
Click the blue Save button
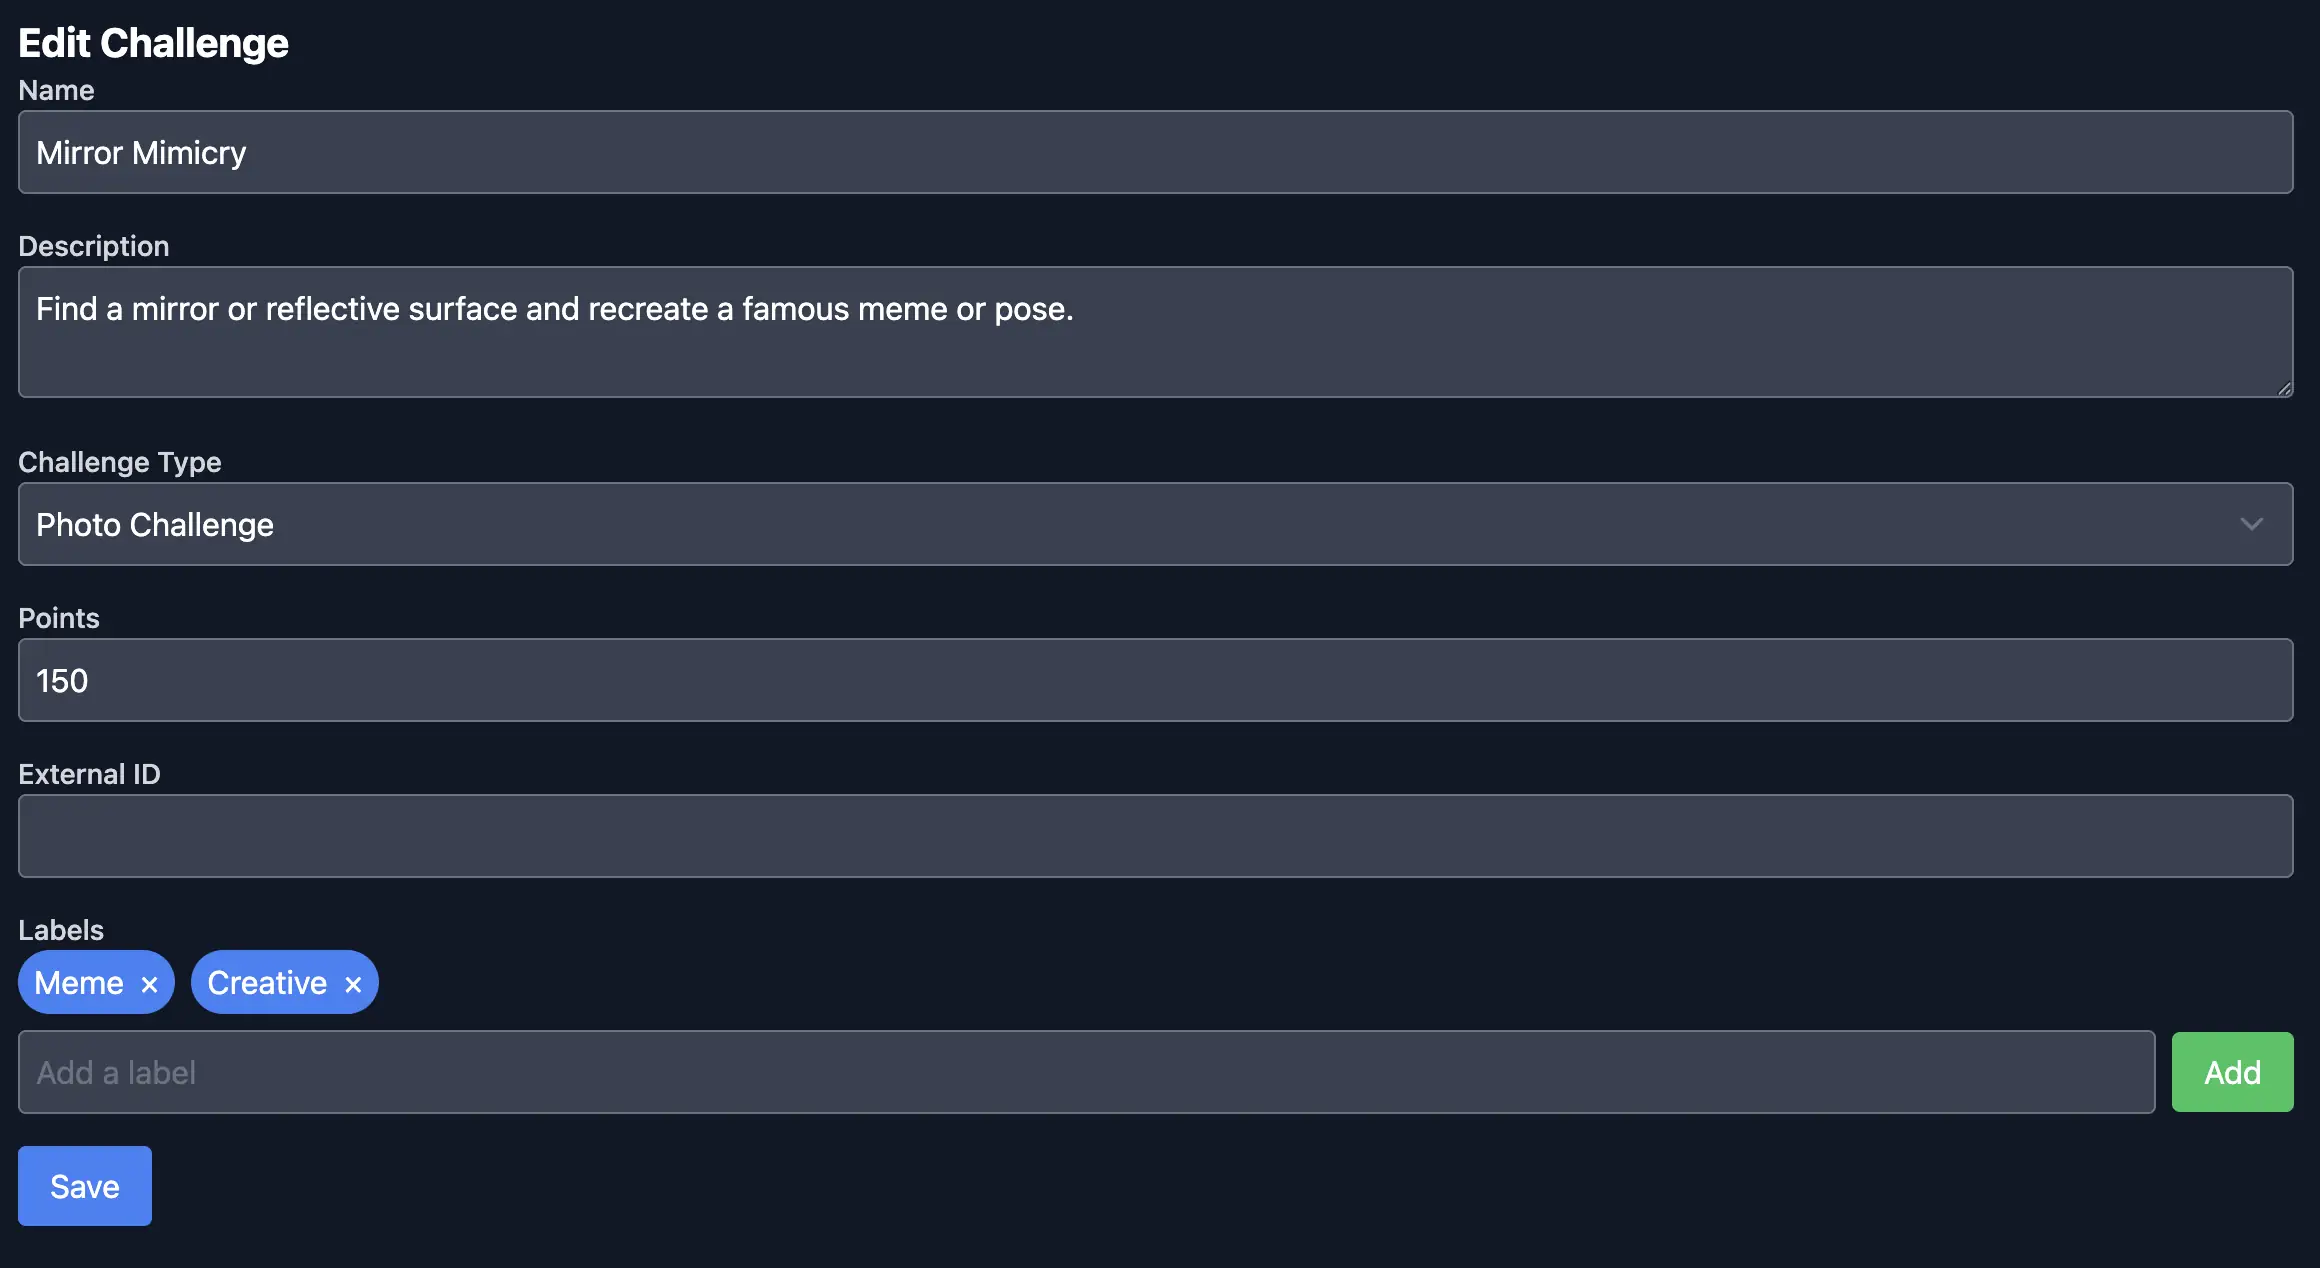tap(85, 1186)
